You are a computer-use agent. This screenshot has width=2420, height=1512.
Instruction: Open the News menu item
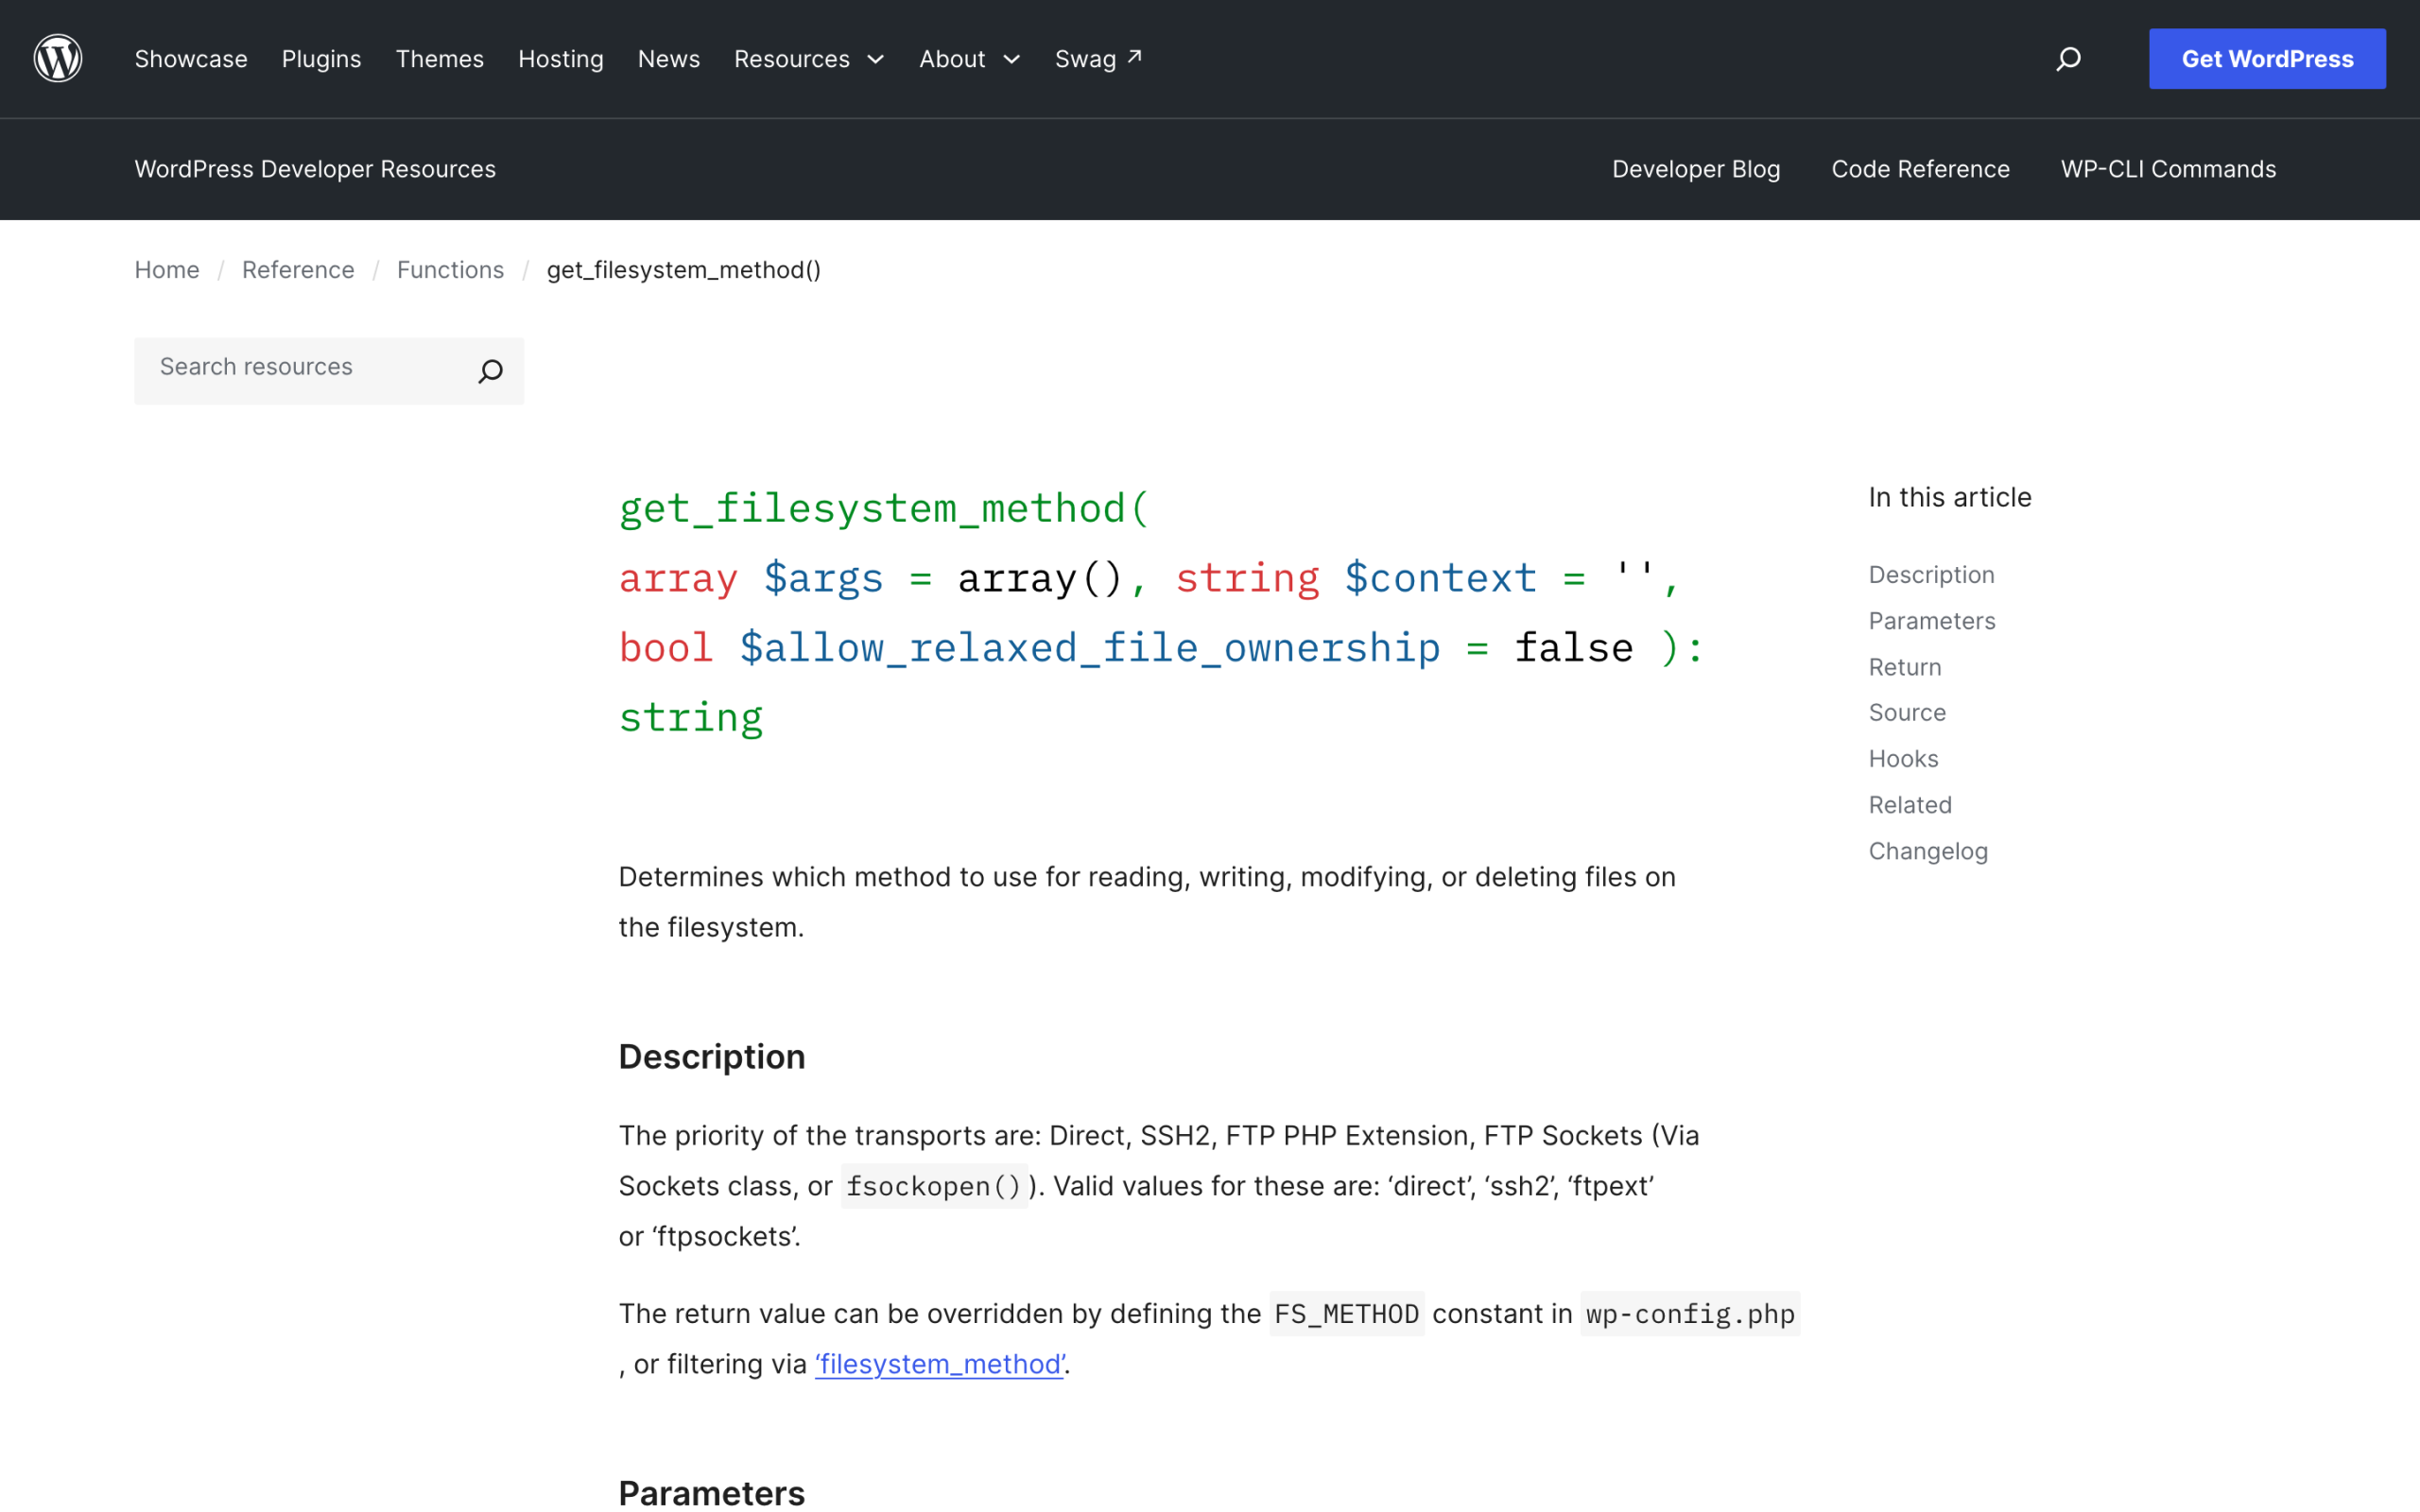pyautogui.click(x=669, y=59)
